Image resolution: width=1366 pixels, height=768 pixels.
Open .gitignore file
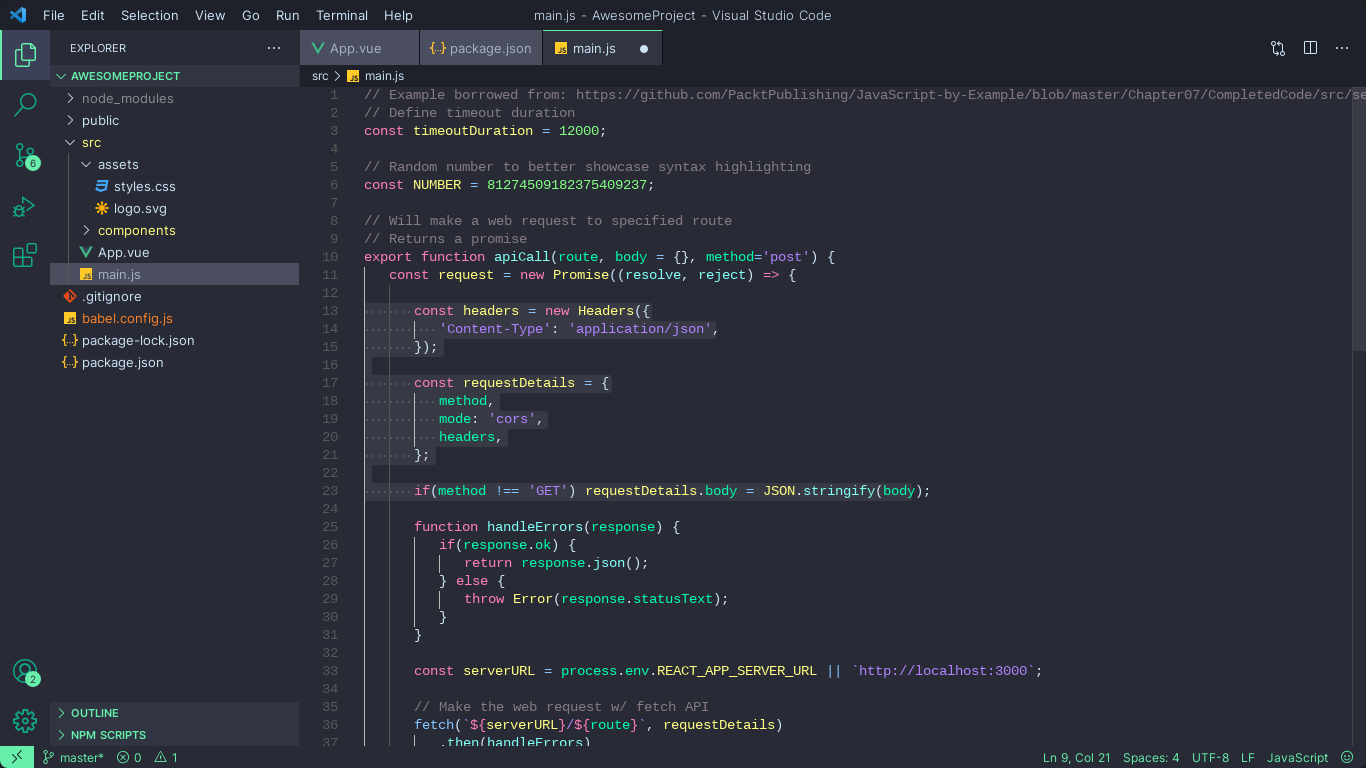[174, 296]
